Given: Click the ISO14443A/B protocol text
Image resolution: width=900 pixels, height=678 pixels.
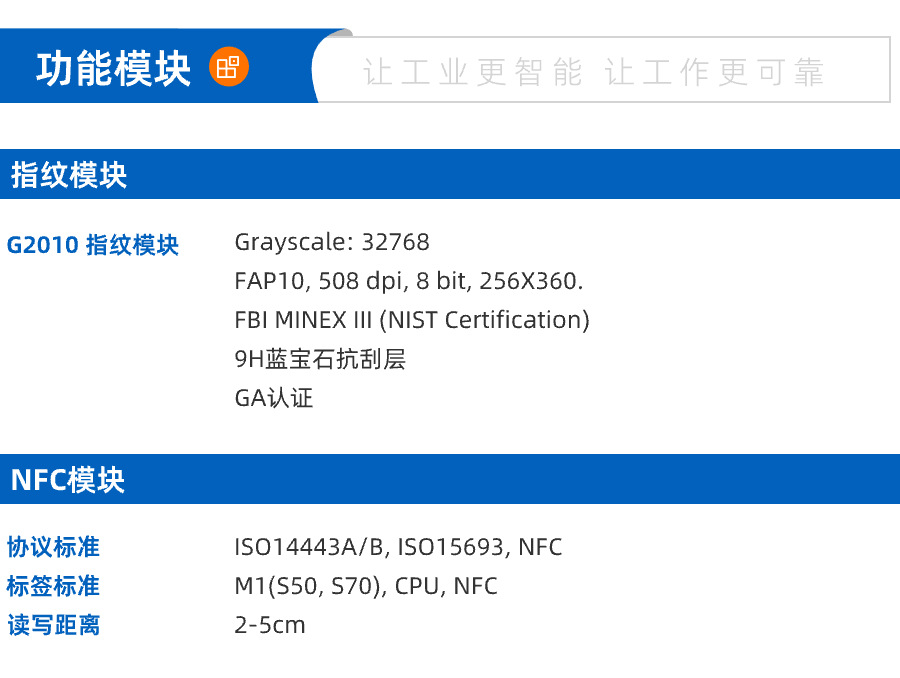Looking at the screenshot, I should click(313, 547).
